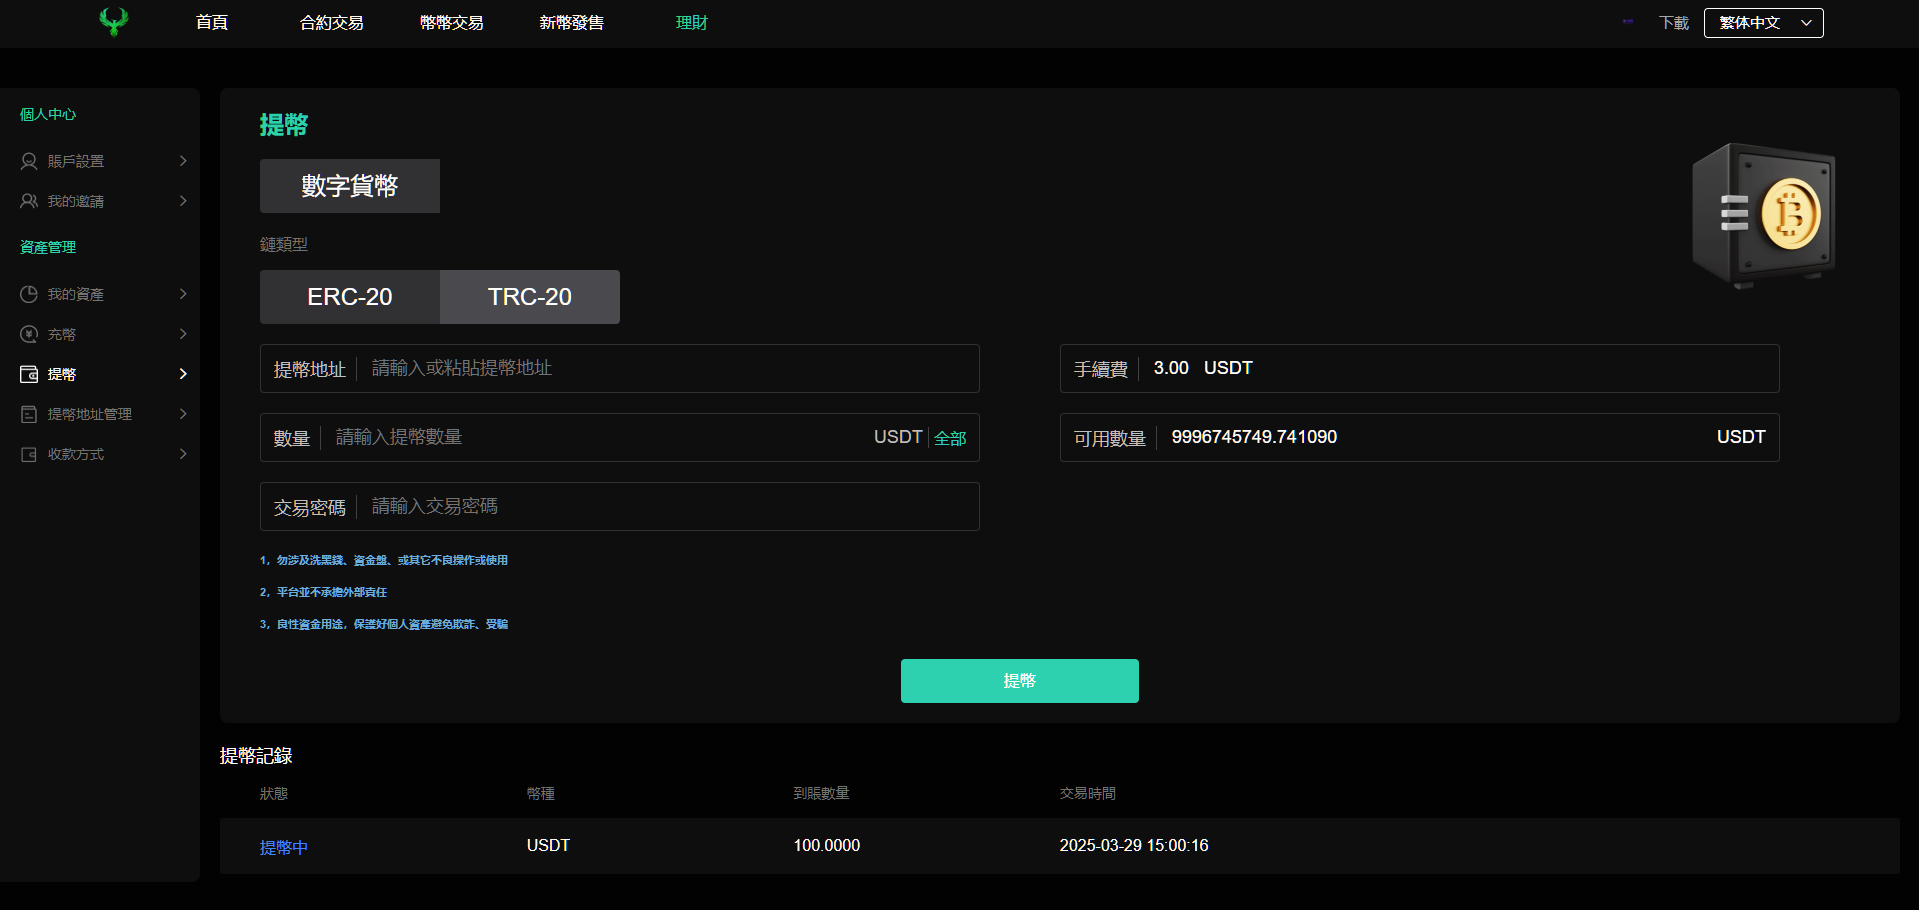
Task: Select the TRC-20 chain type
Action: 529,297
